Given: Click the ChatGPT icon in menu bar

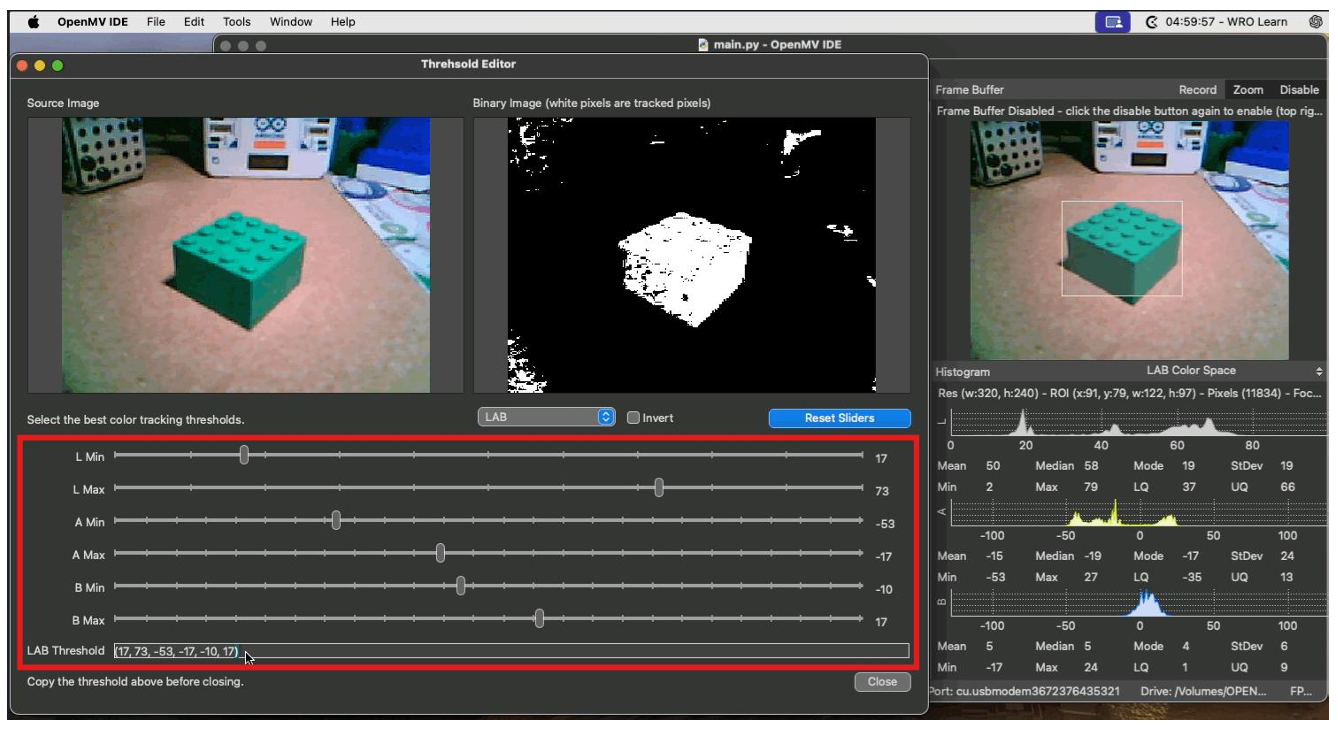Looking at the screenshot, I should tap(1316, 22).
